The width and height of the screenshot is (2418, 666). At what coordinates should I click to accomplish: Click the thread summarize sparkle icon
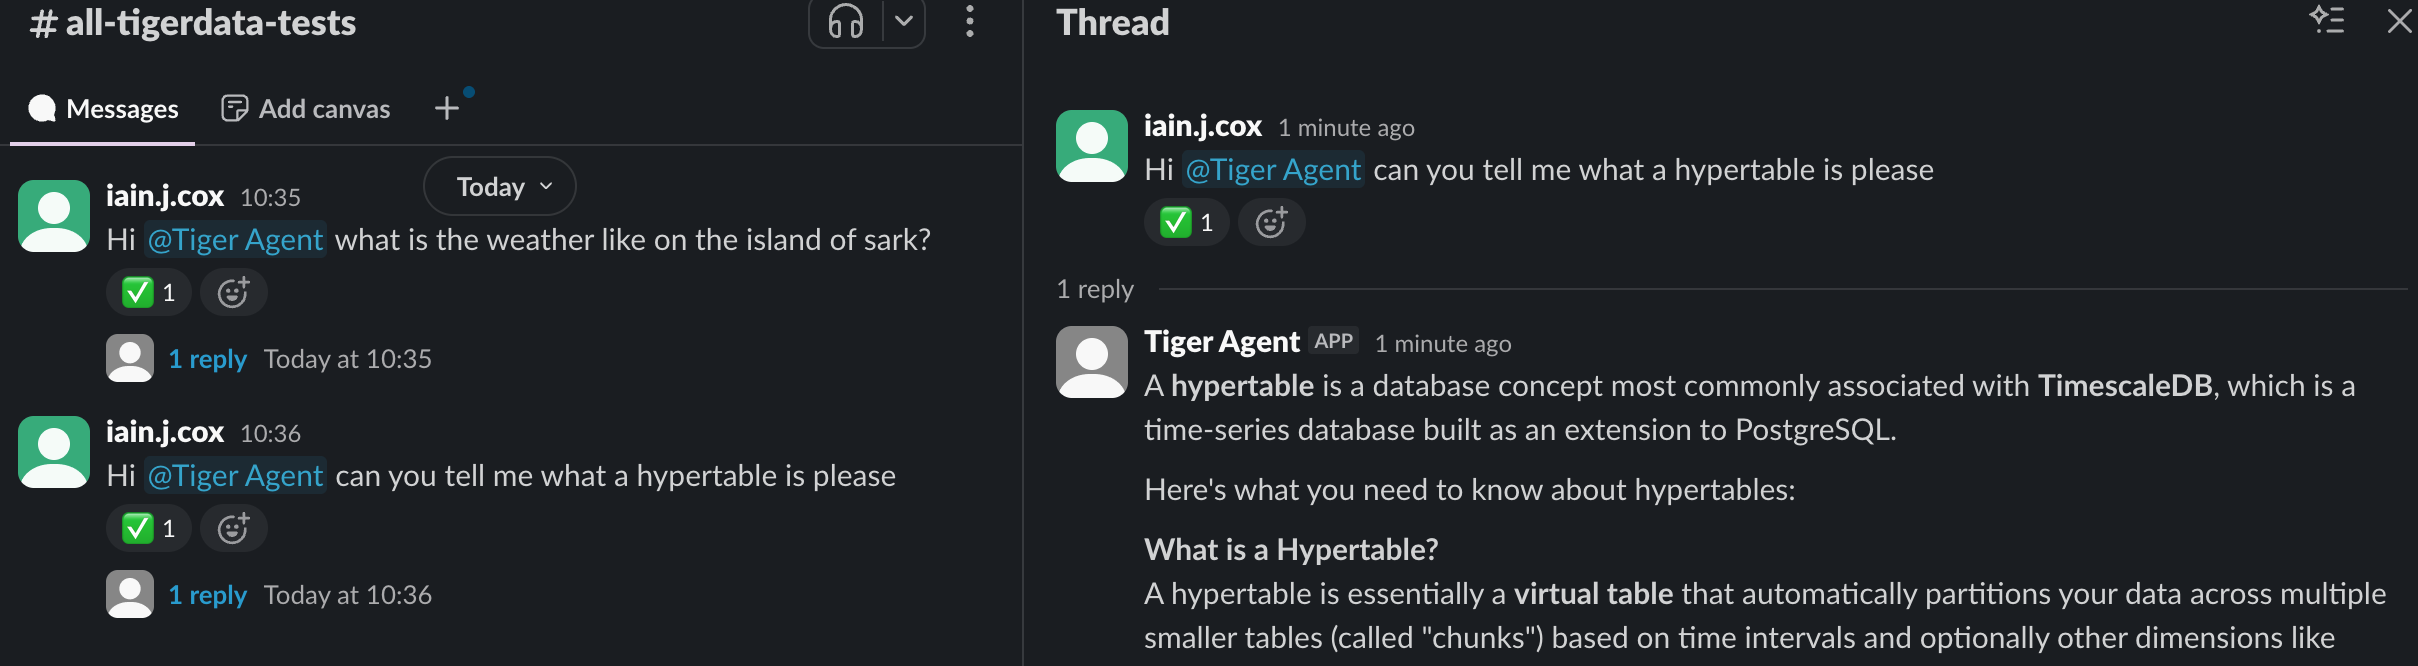coord(2326,21)
